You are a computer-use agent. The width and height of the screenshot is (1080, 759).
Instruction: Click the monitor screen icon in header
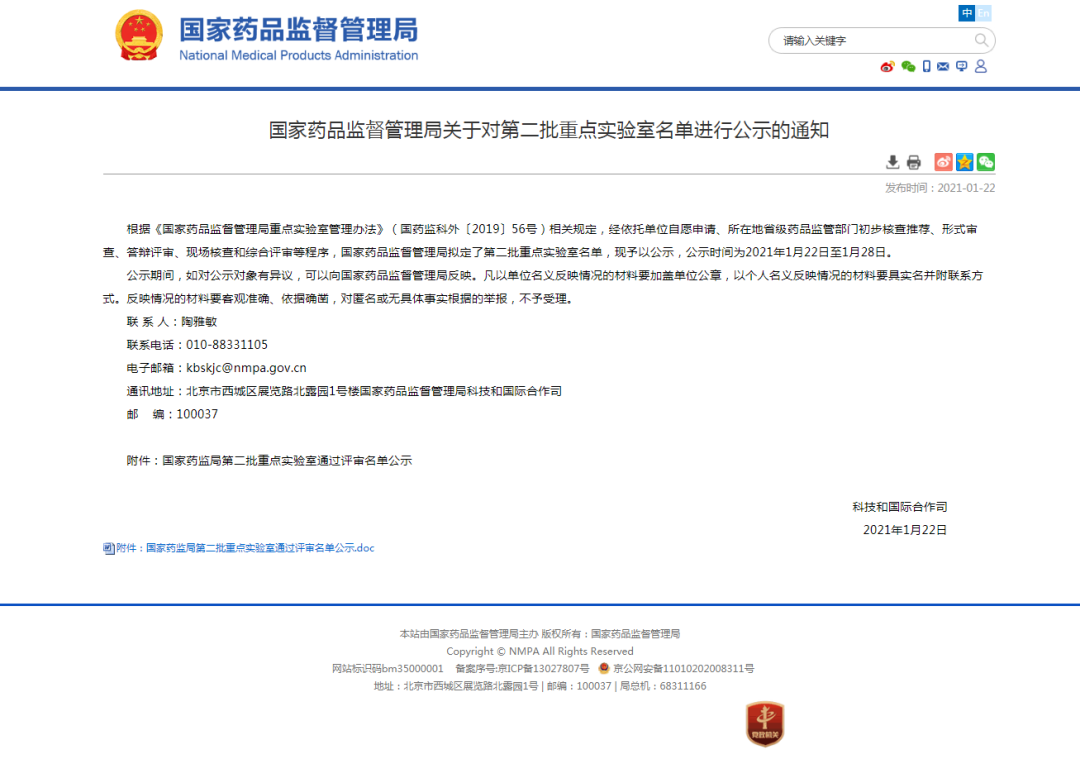point(961,67)
